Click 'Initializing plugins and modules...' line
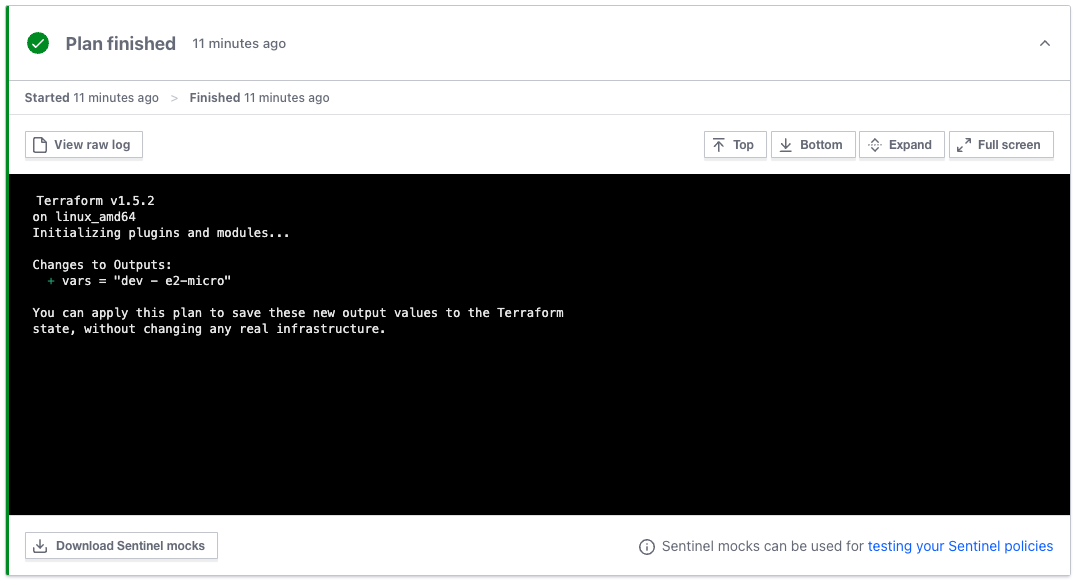Viewport: 1078px width, 585px height. click(x=161, y=232)
